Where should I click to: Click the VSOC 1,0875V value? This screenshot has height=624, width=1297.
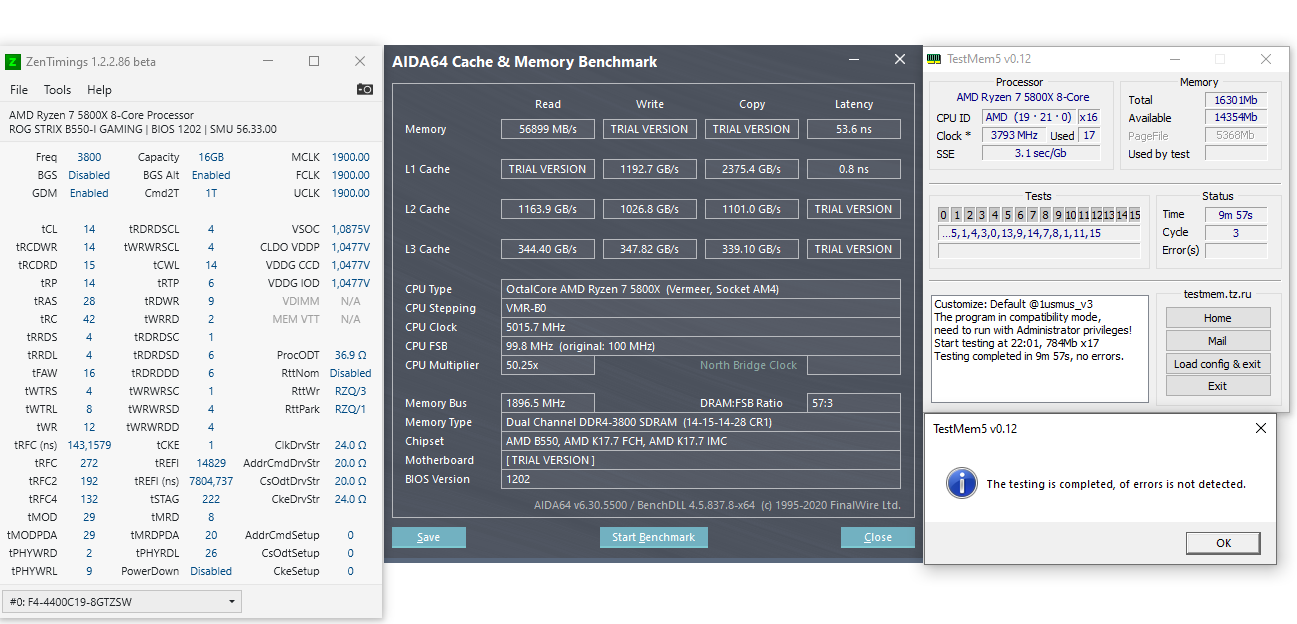pos(350,229)
